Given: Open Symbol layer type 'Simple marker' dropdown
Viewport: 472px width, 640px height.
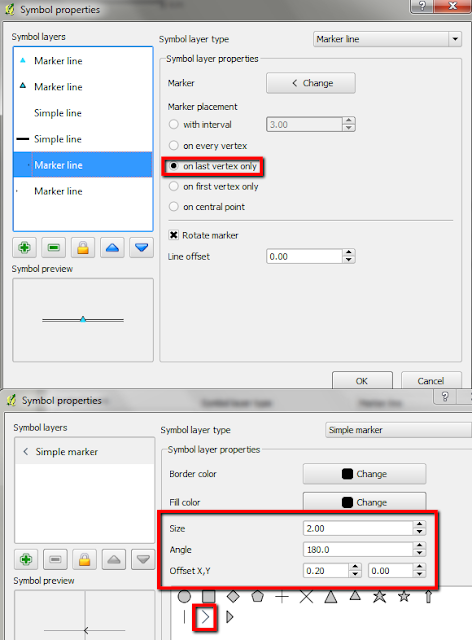Looking at the screenshot, I should 398,430.
